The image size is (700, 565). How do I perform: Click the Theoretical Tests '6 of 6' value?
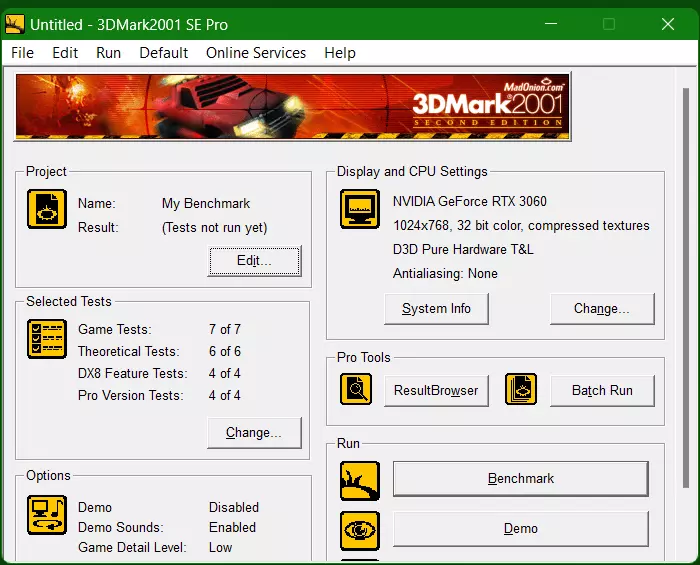[x=225, y=351]
